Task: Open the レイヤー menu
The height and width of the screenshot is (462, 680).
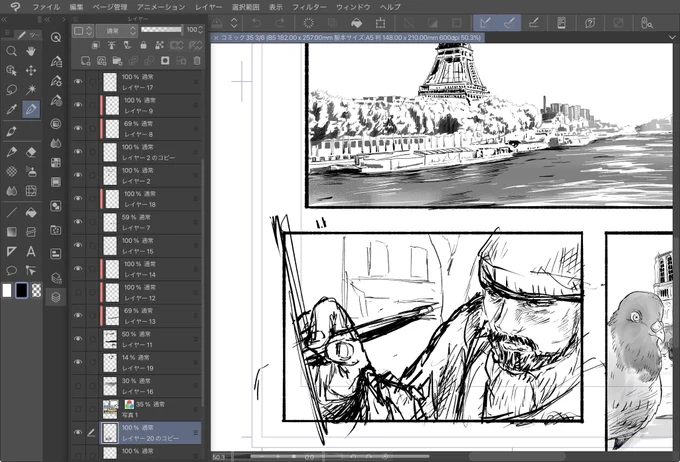Action: point(209,7)
